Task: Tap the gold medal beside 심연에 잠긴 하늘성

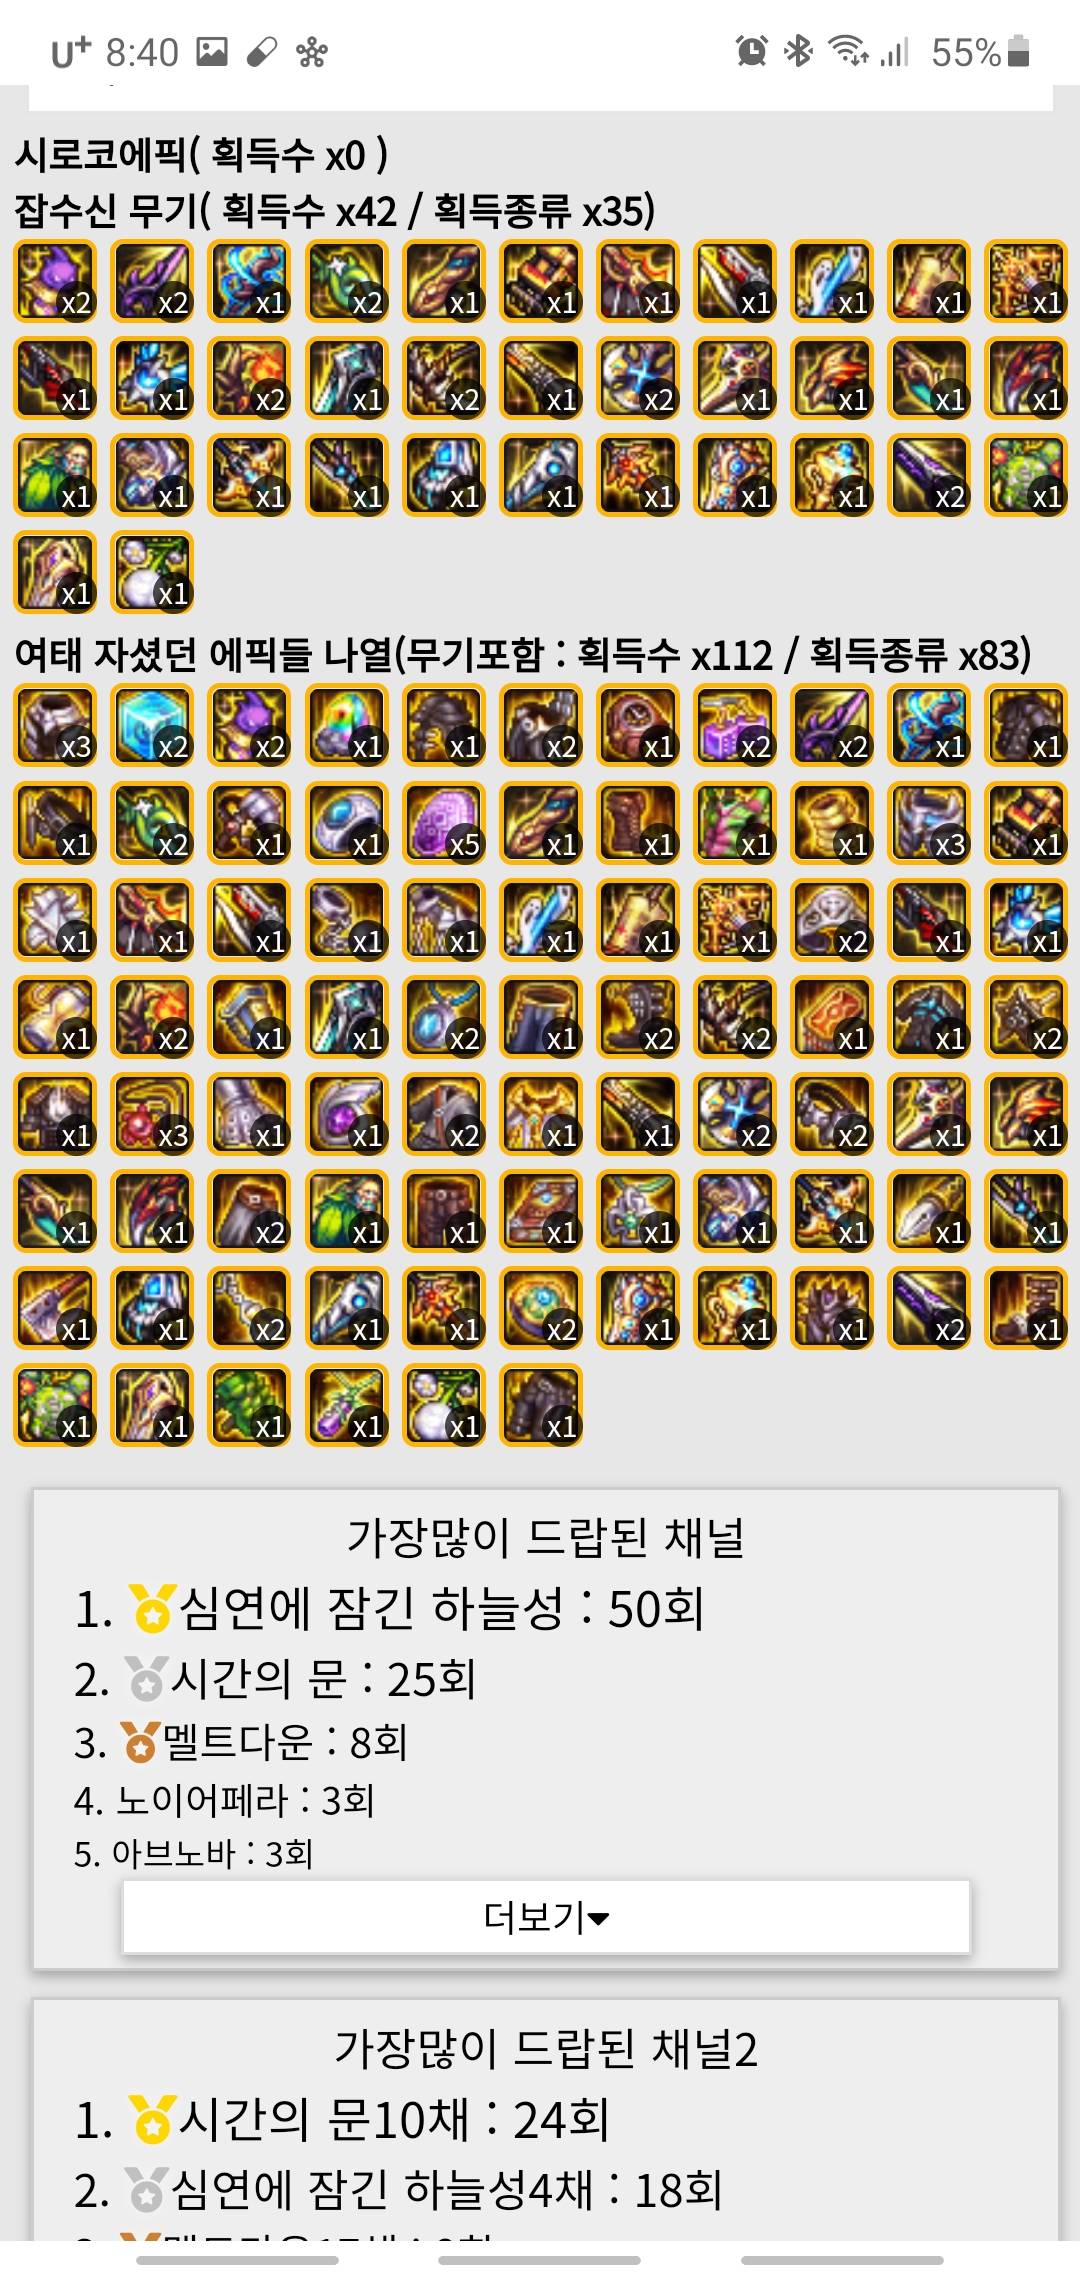Action: pos(153,1609)
